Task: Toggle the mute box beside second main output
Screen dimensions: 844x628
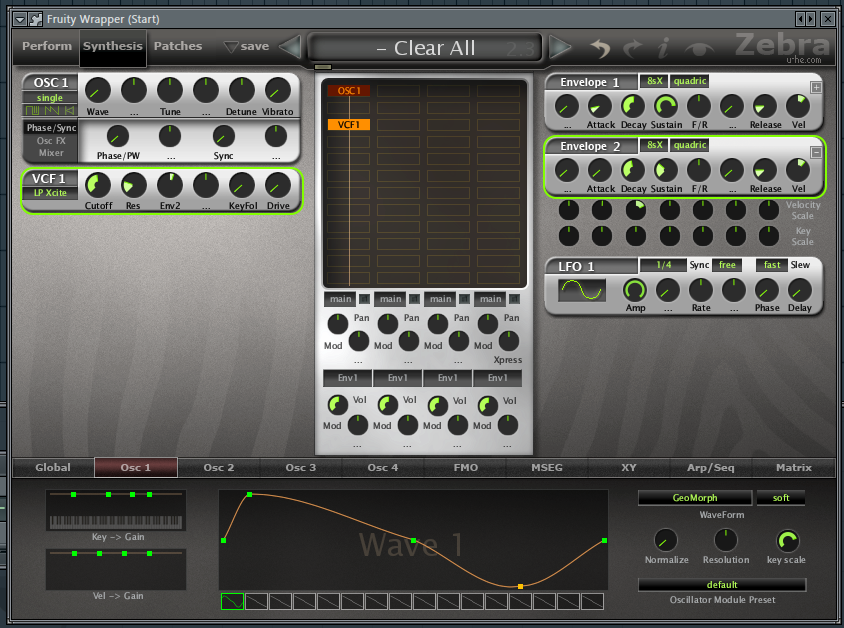Action: (x=414, y=299)
